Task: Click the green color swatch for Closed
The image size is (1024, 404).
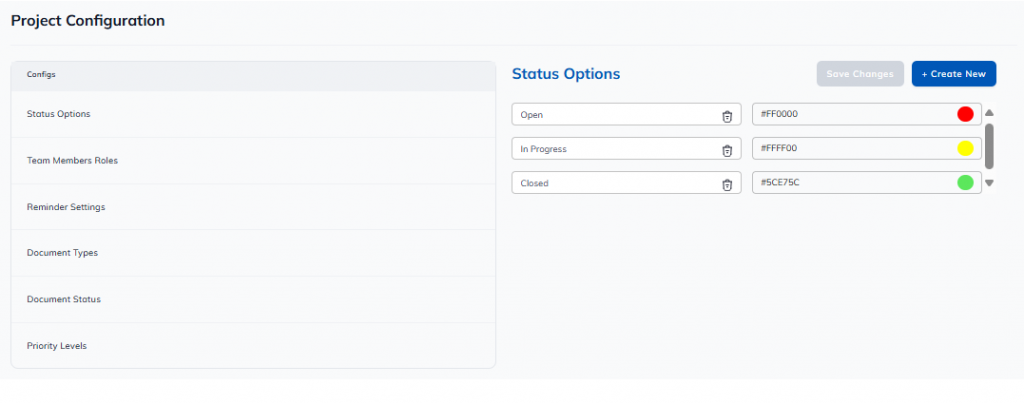Action: 965,183
